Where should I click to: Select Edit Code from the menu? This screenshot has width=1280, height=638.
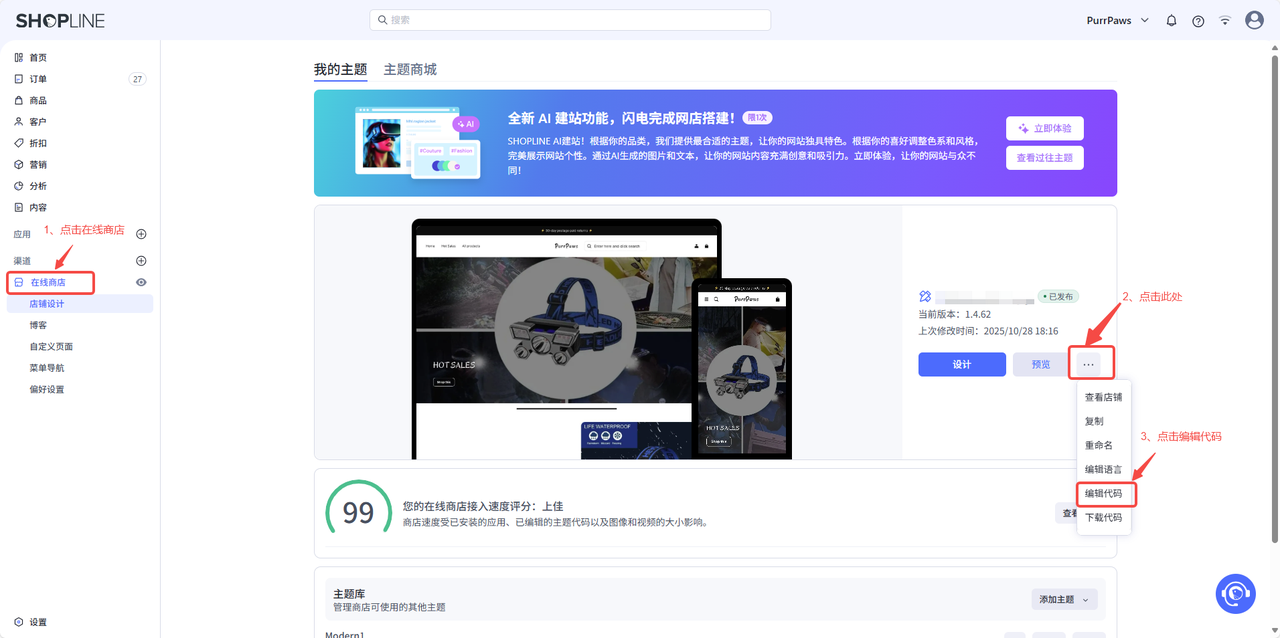point(1103,494)
